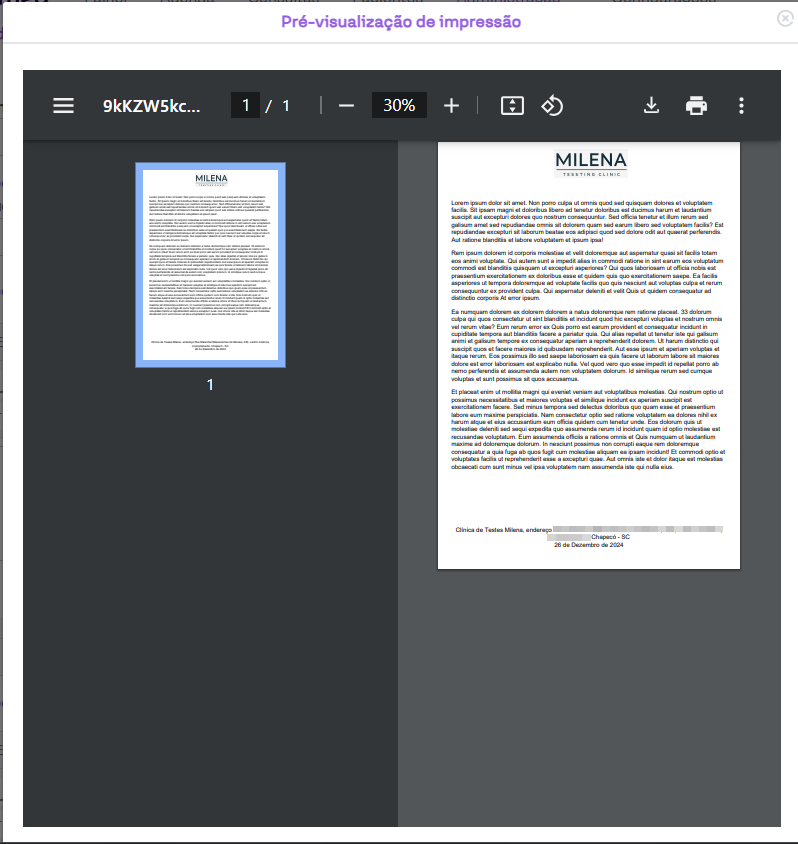798x844 pixels.
Task: Click the '26 de Dezembro de 2024' date
Action: [589, 545]
